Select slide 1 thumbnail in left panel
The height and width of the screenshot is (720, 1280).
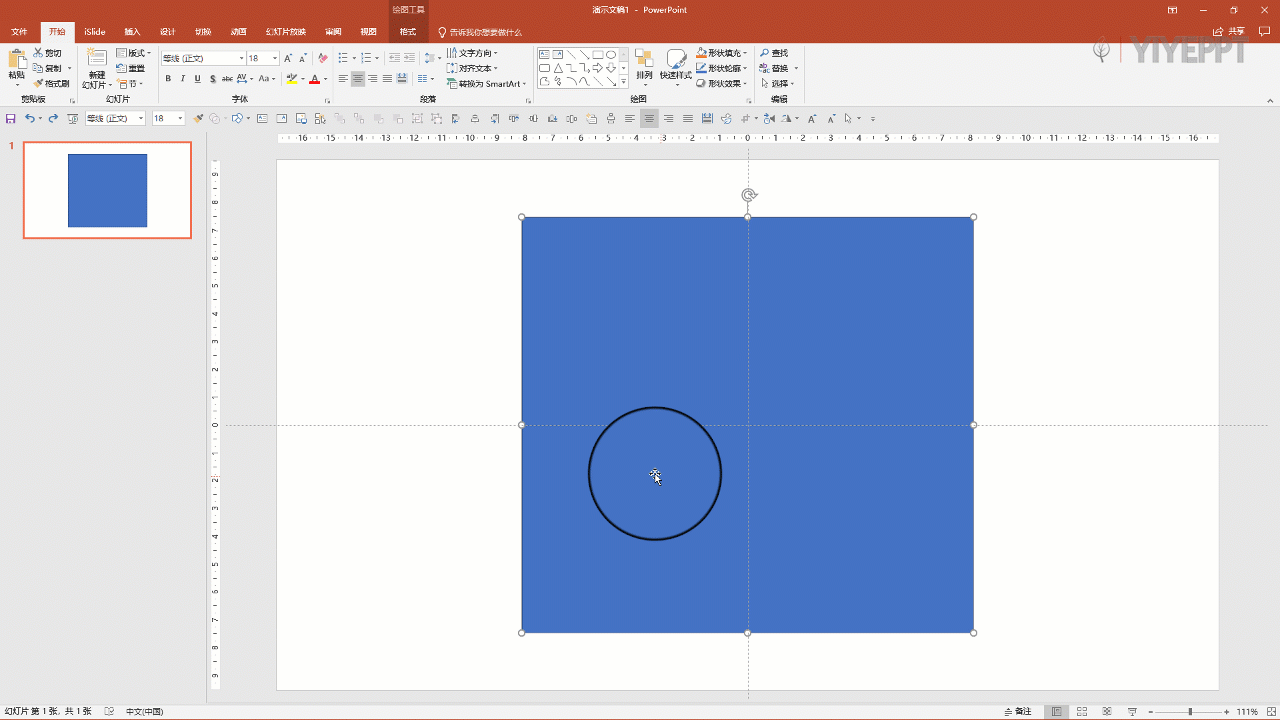click(107, 190)
